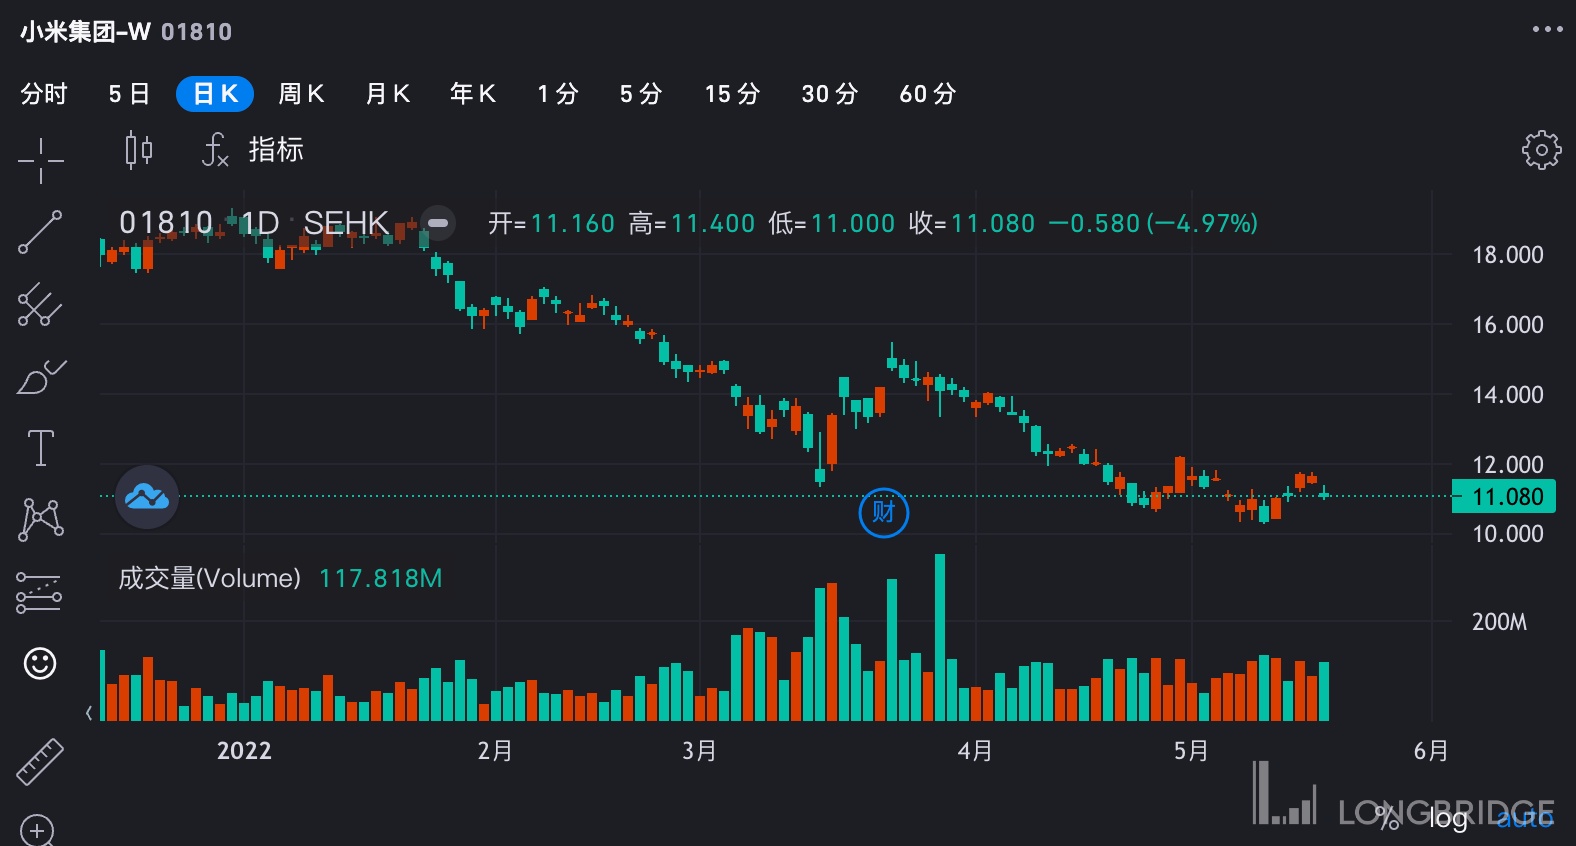Click the 指标 indicators label
This screenshot has height=846, width=1576.
point(276,150)
